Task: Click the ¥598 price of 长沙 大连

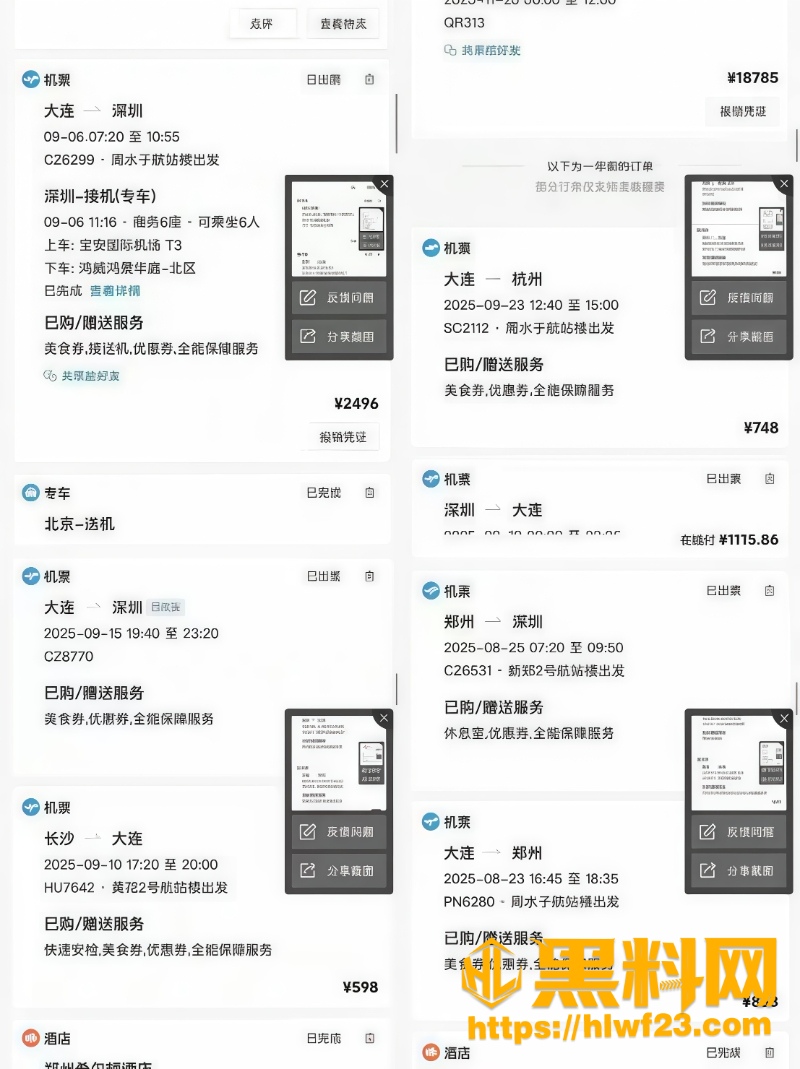Action: click(360, 987)
